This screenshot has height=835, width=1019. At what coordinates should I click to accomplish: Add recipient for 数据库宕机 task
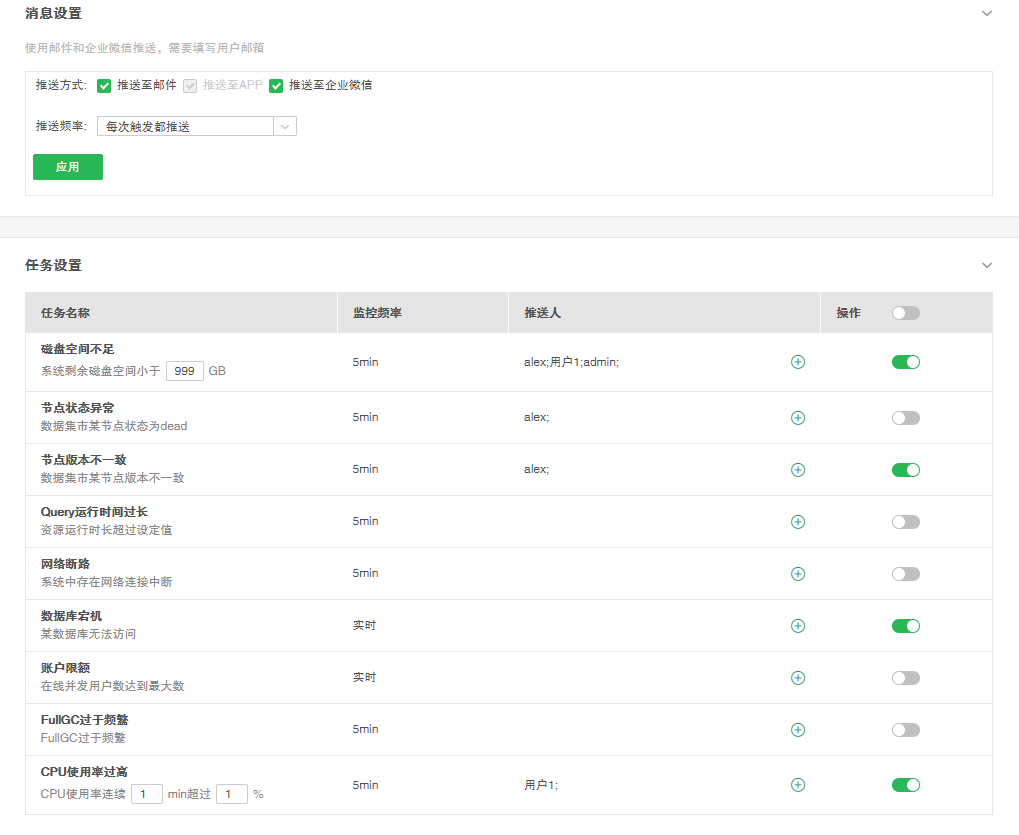798,626
